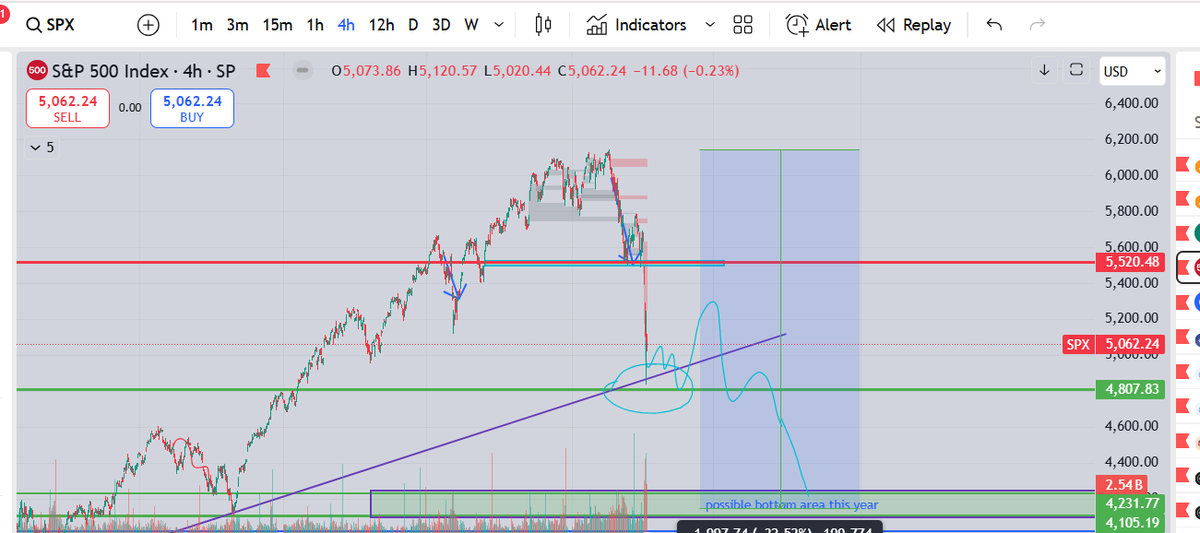The image size is (1200, 533).
Task: Switch to the D daily timeframe
Action: point(413,25)
